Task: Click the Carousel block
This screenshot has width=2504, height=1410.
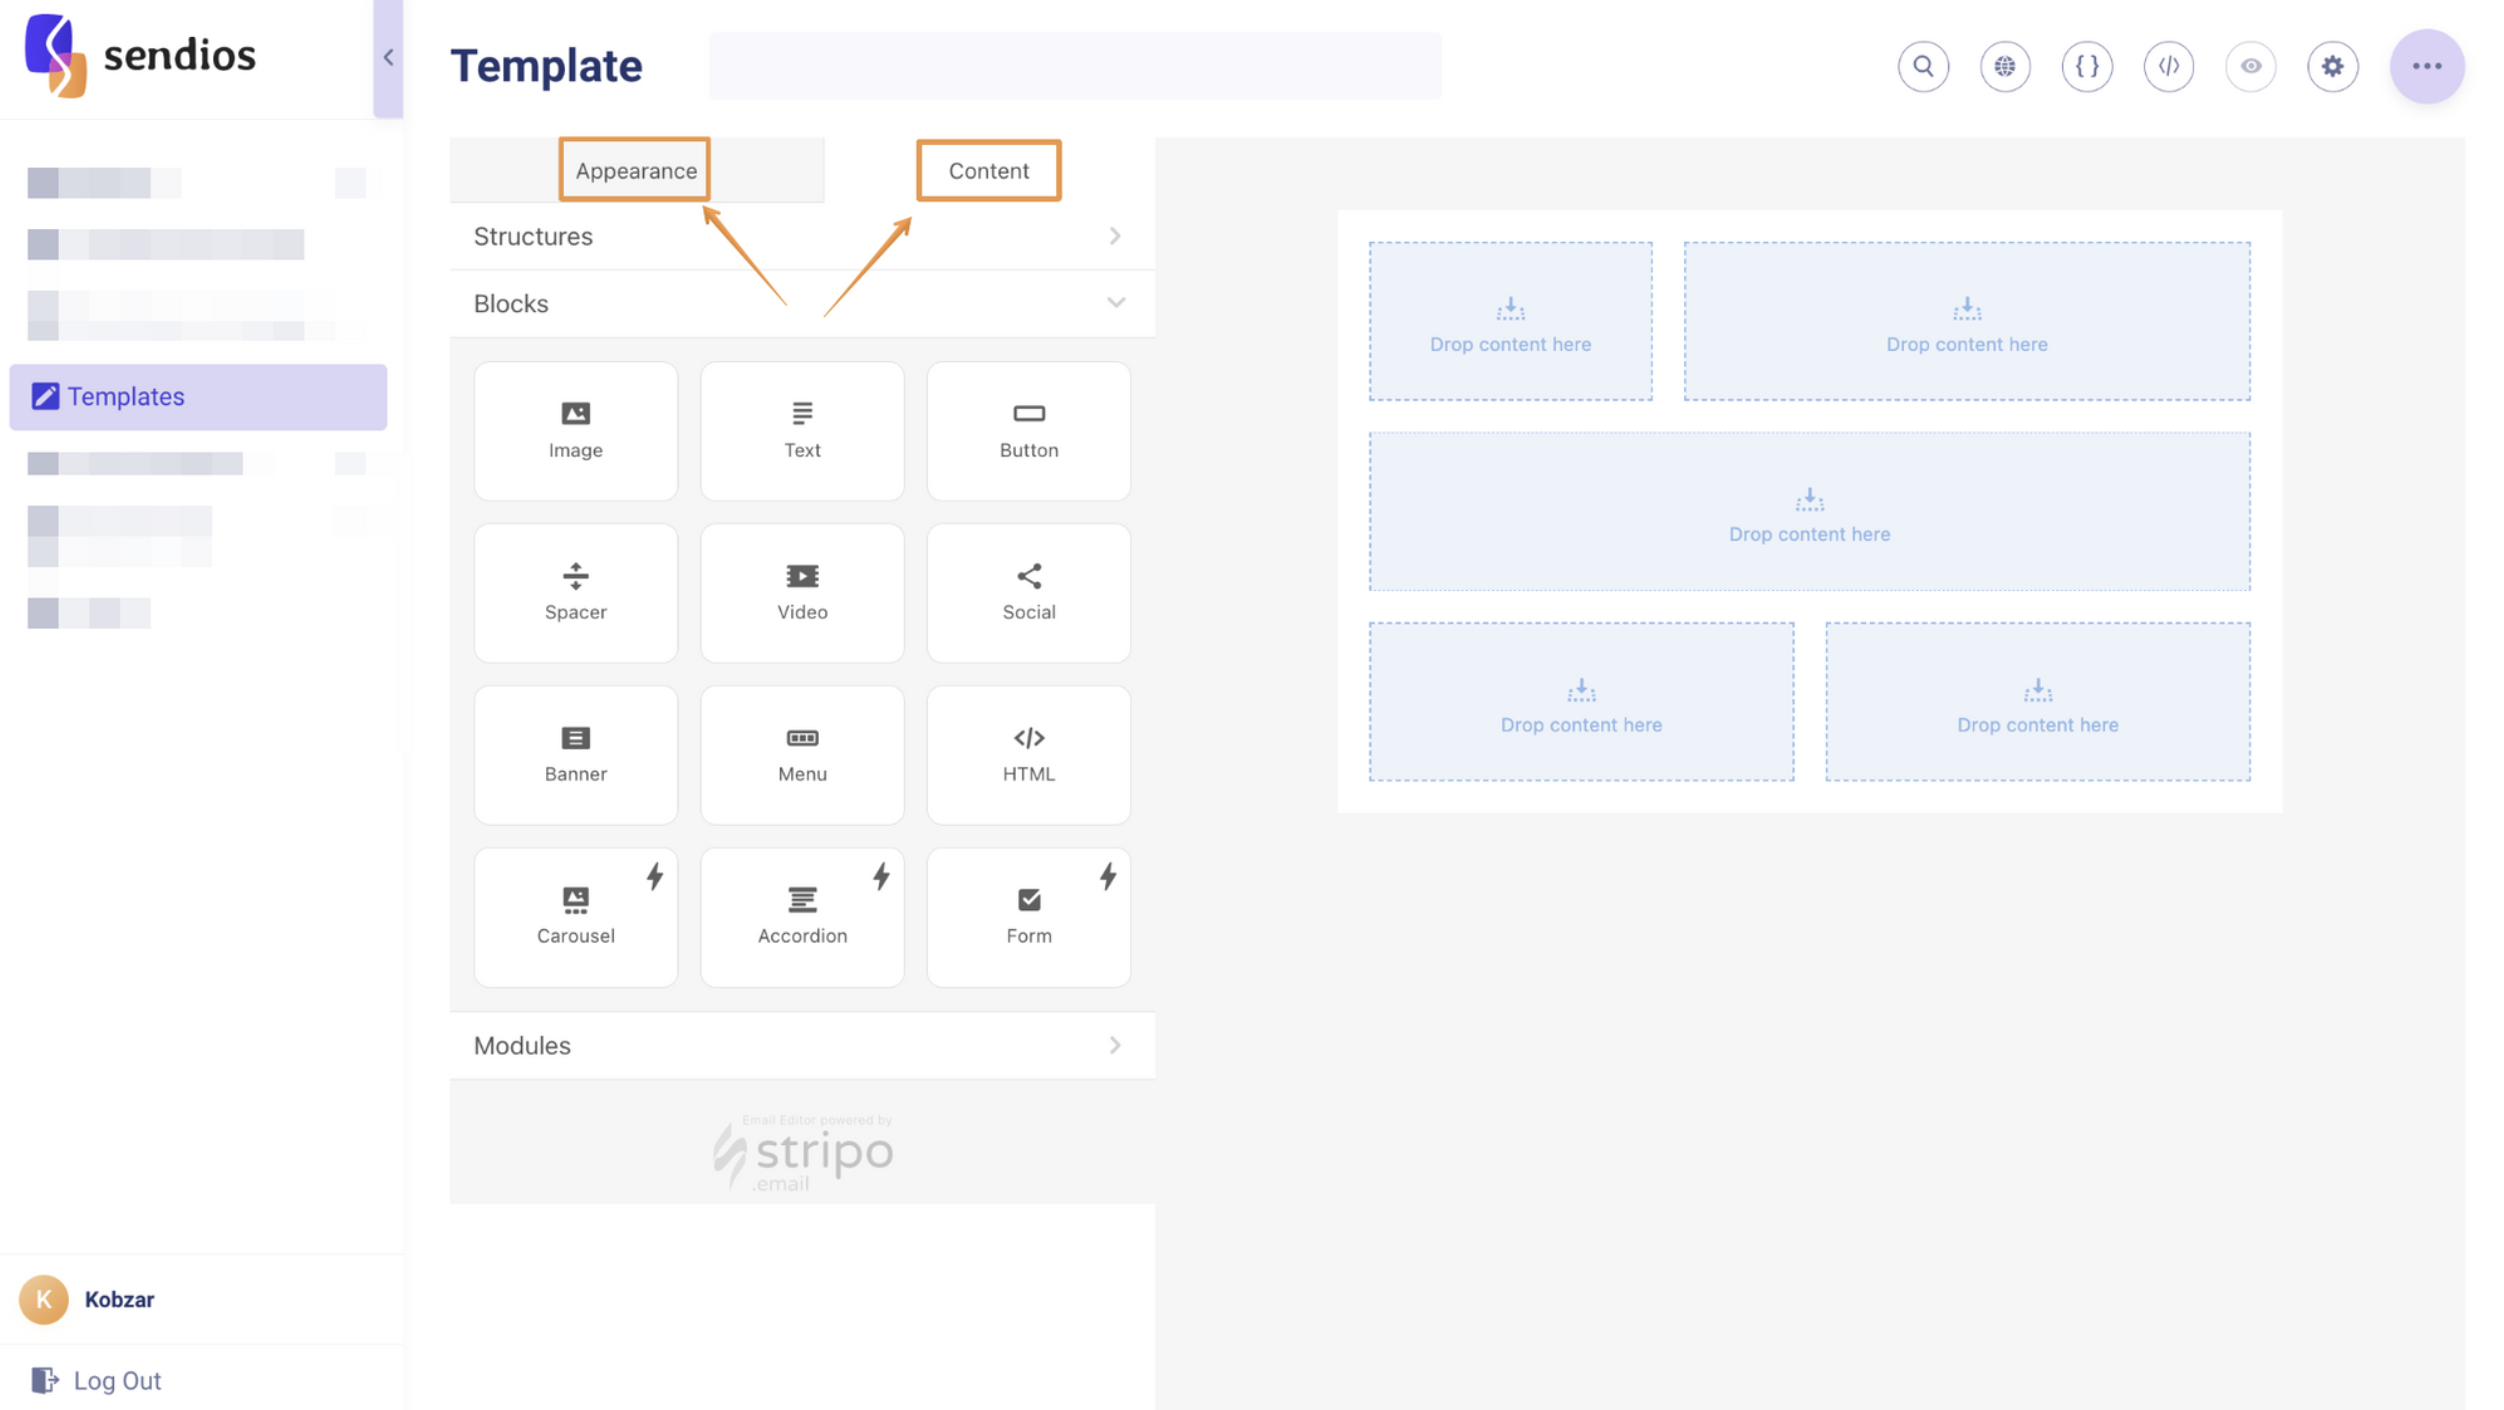Action: point(575,916)
